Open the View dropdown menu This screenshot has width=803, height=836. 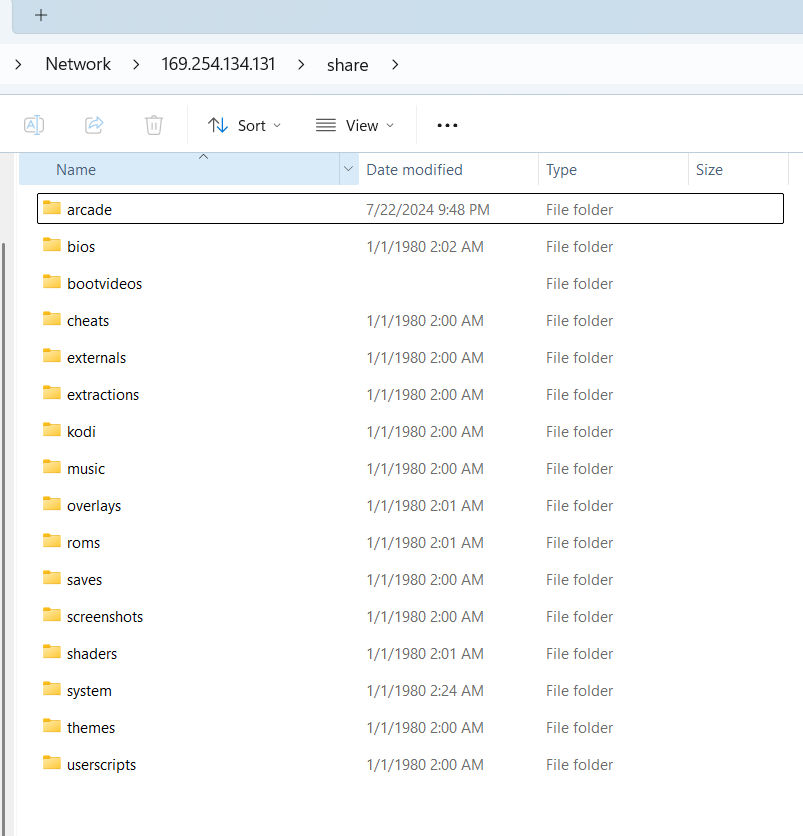[354, 125]
